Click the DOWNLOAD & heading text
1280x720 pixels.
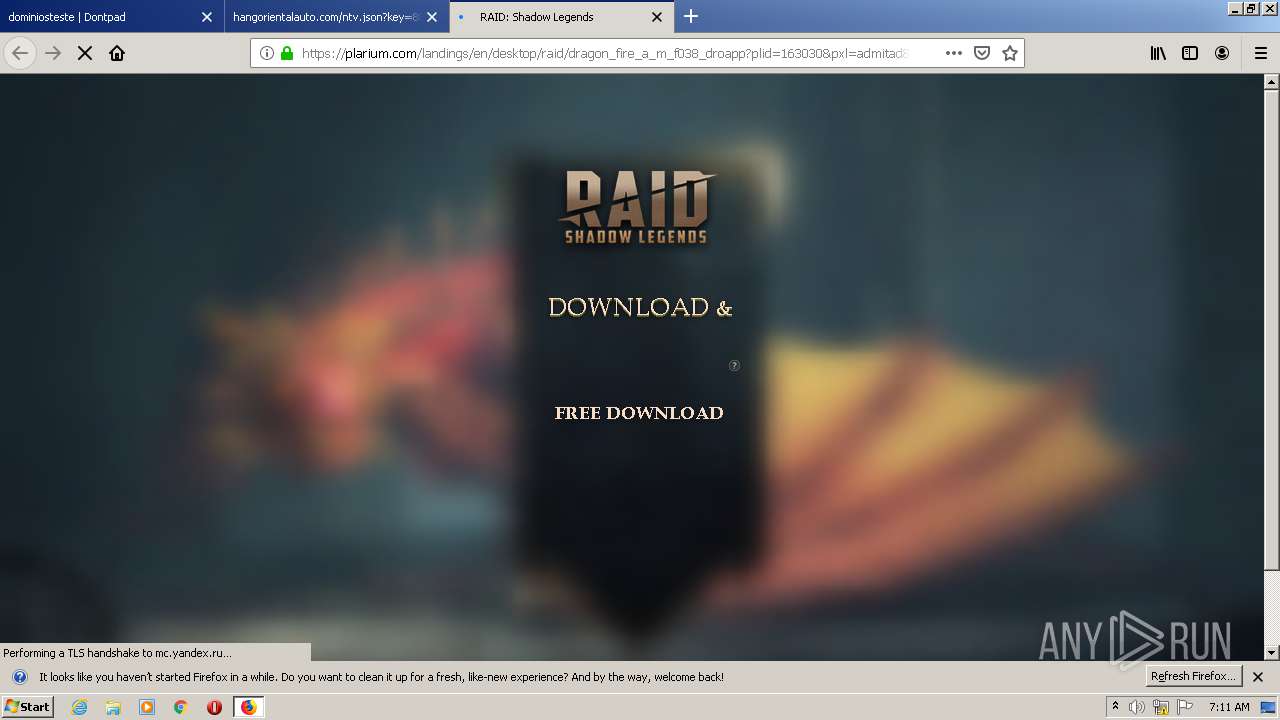pos(640,307)
